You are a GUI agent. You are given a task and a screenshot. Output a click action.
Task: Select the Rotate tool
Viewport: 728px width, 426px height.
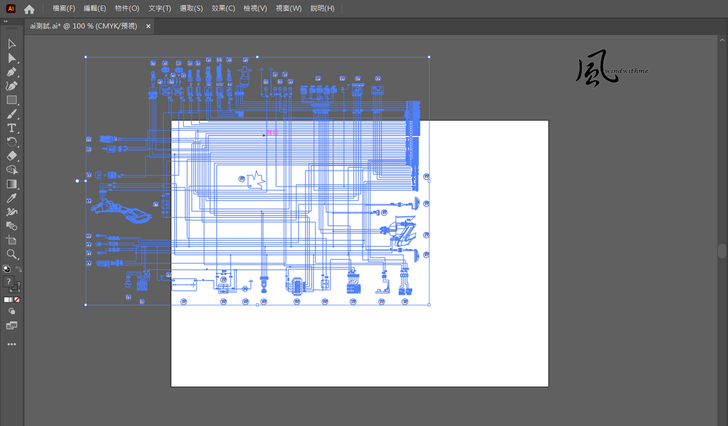tap(12, 142)
